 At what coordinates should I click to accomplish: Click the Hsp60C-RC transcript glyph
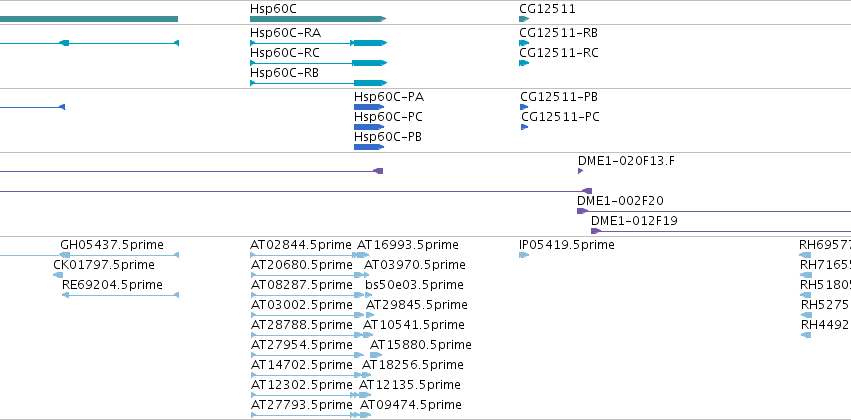(318, 63)
